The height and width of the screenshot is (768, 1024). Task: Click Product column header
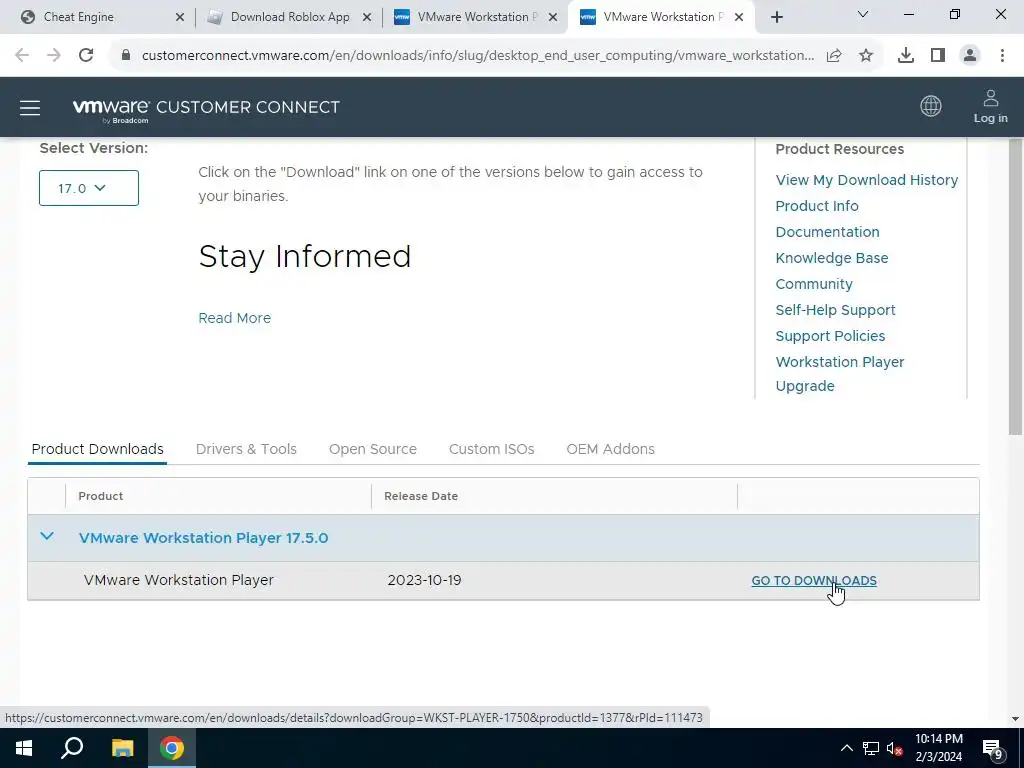pyautogui.click(x=101, y=496)
